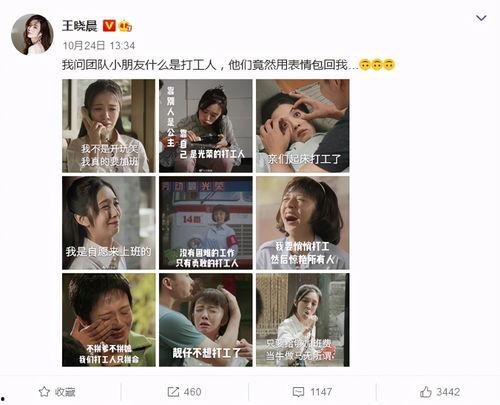The width and height of the screenshot is (500, 405).
Task: Click the orange V verified badge
Action: tap(109, 26)
